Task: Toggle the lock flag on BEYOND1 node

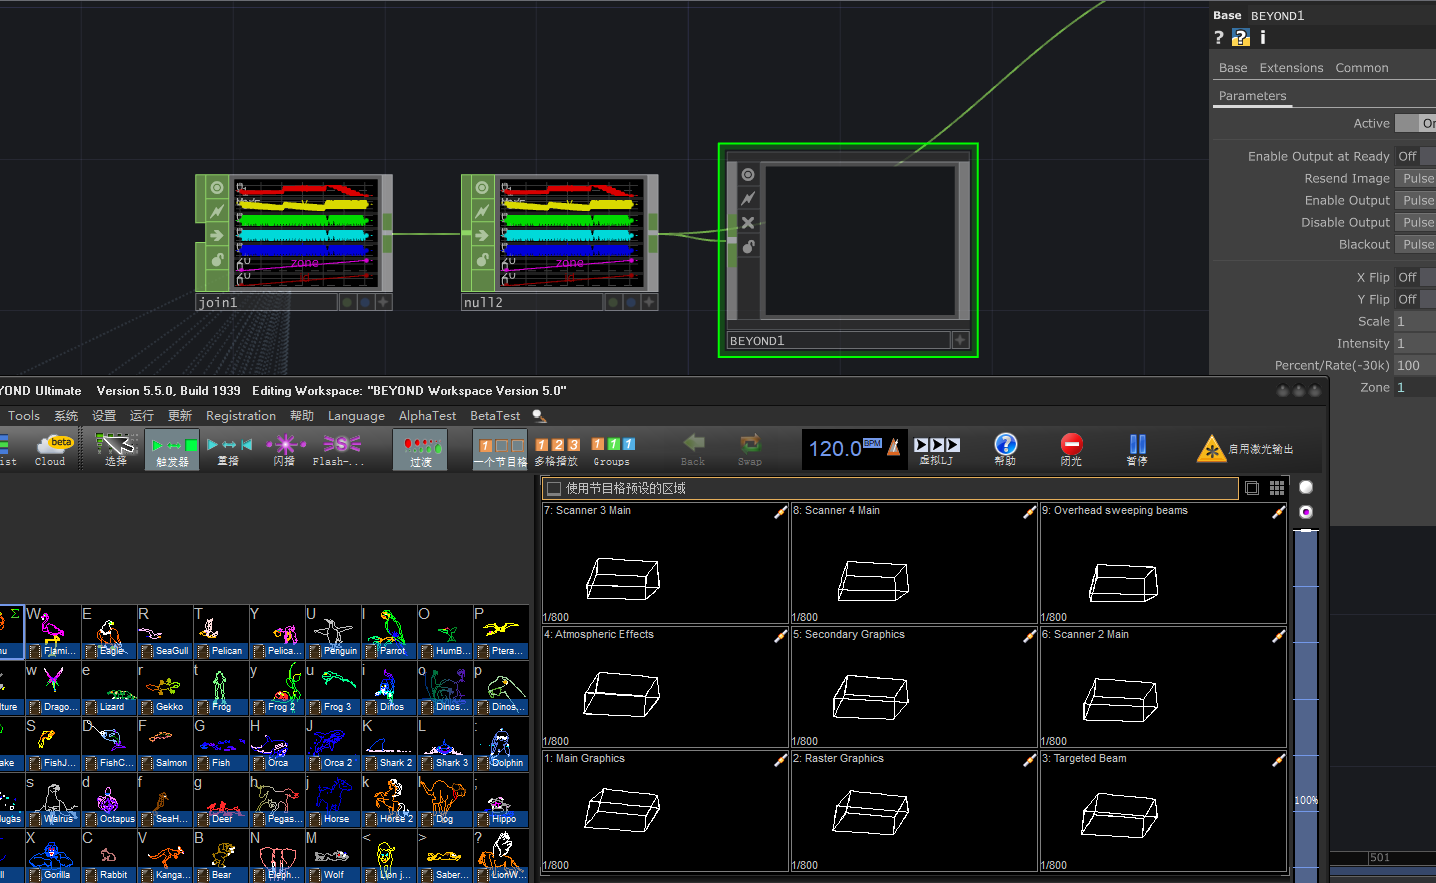Action: 748,246
